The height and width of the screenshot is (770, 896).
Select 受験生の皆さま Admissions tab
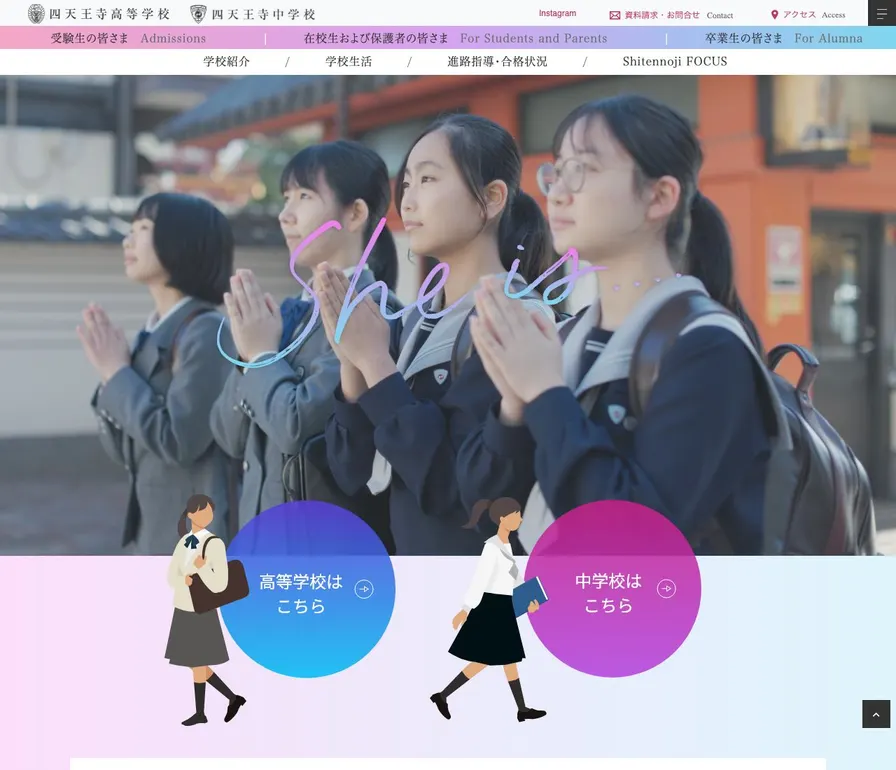pos(129,38)
